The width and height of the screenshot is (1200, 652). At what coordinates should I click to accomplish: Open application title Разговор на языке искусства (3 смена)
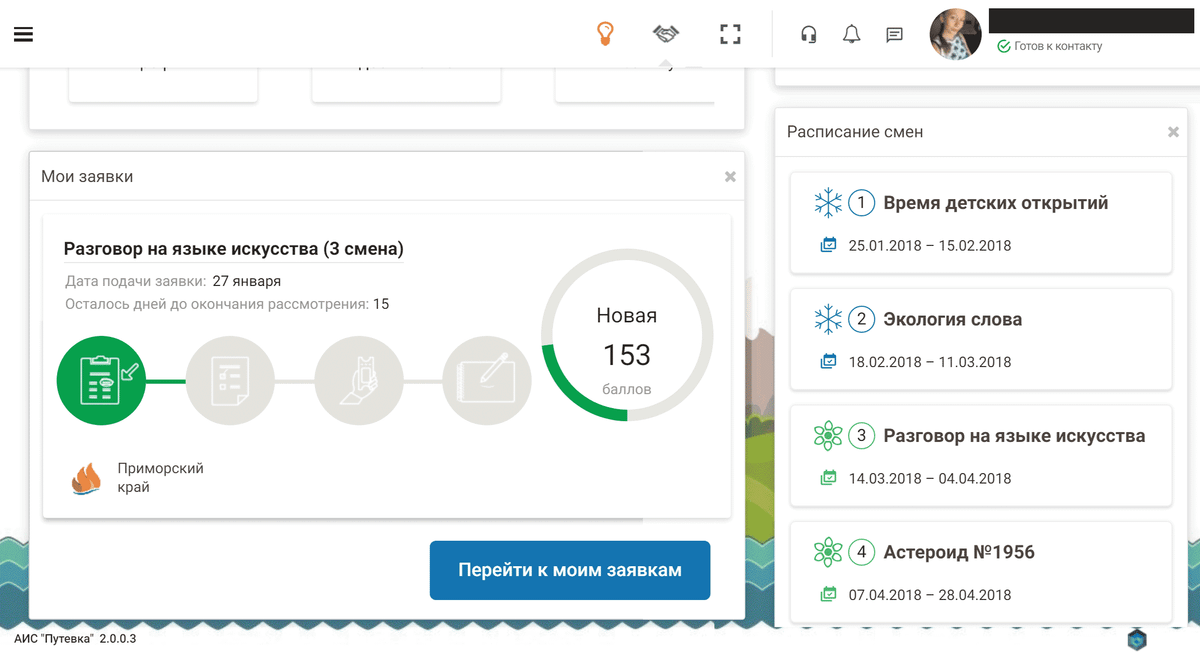click(233, 249)
